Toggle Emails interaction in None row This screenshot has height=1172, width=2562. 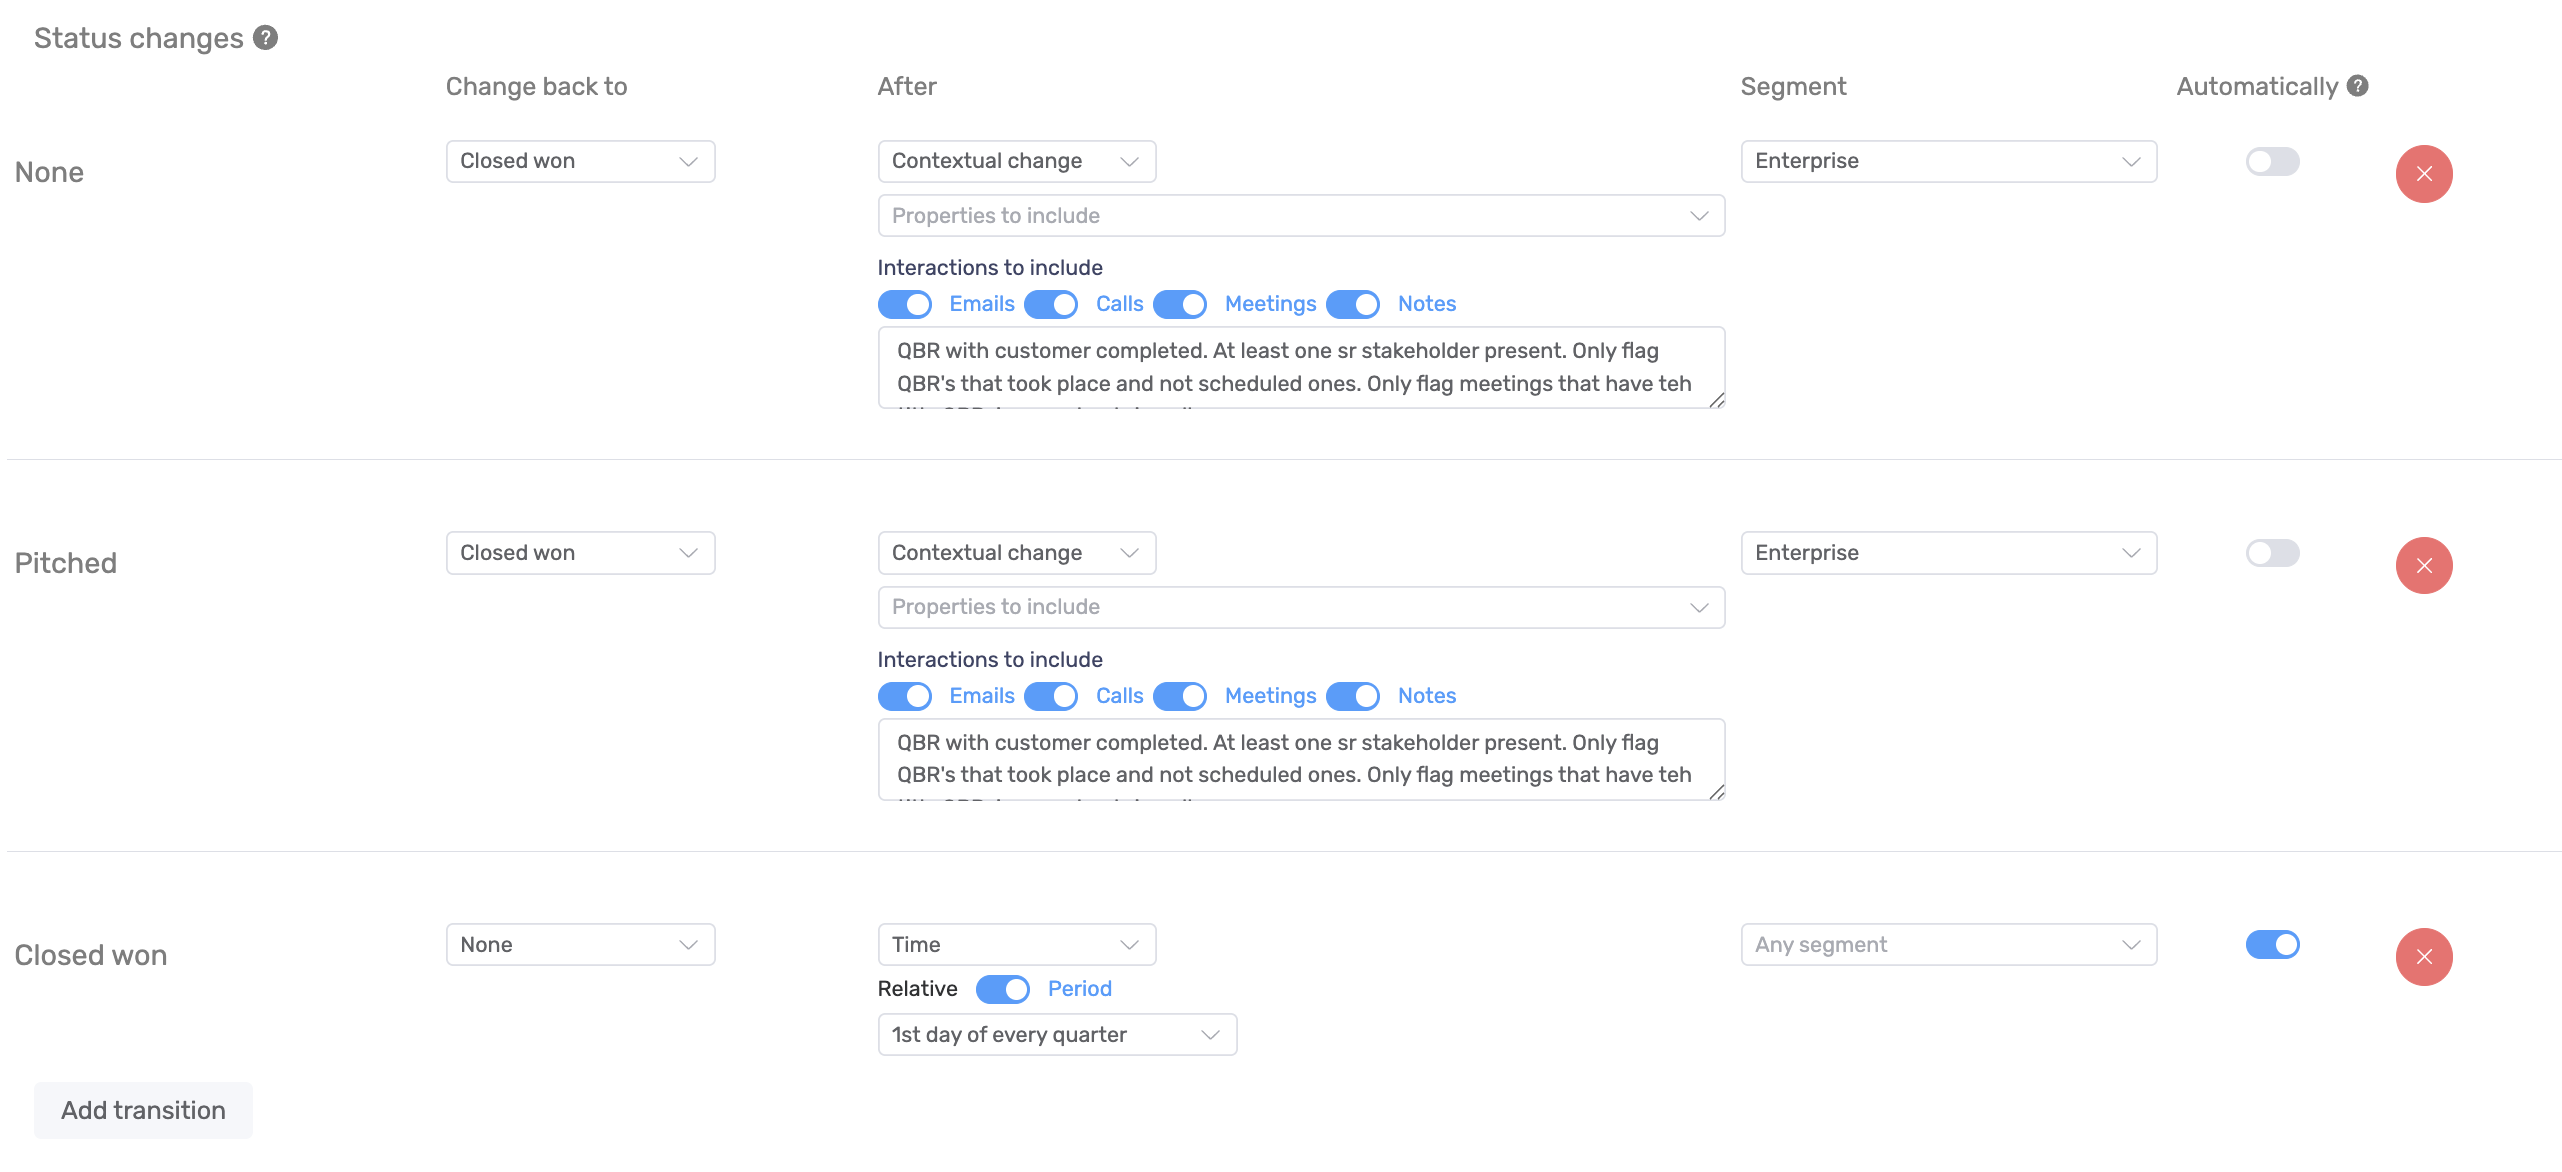pos(904,304)
